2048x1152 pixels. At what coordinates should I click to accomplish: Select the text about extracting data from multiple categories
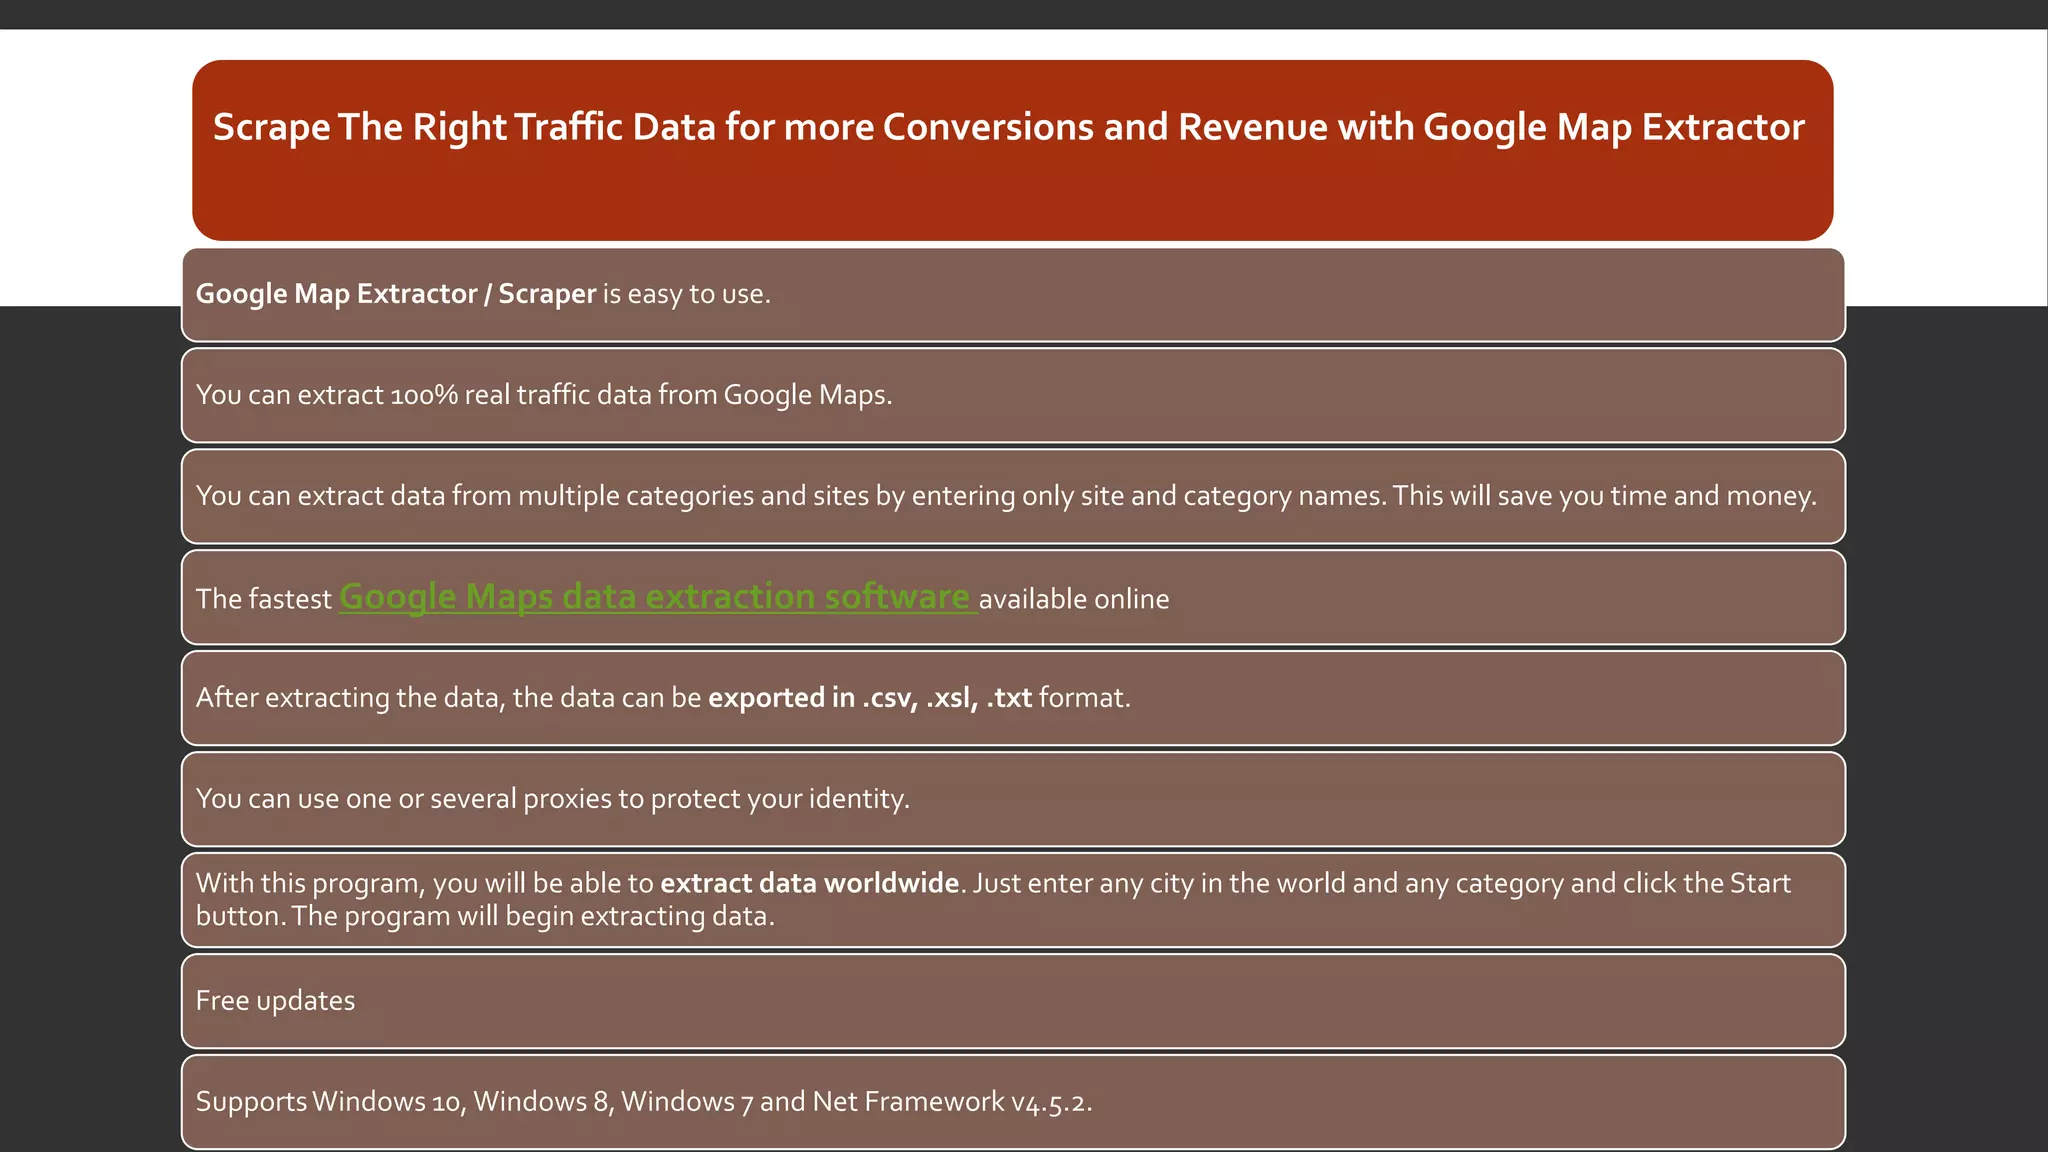1006,496
